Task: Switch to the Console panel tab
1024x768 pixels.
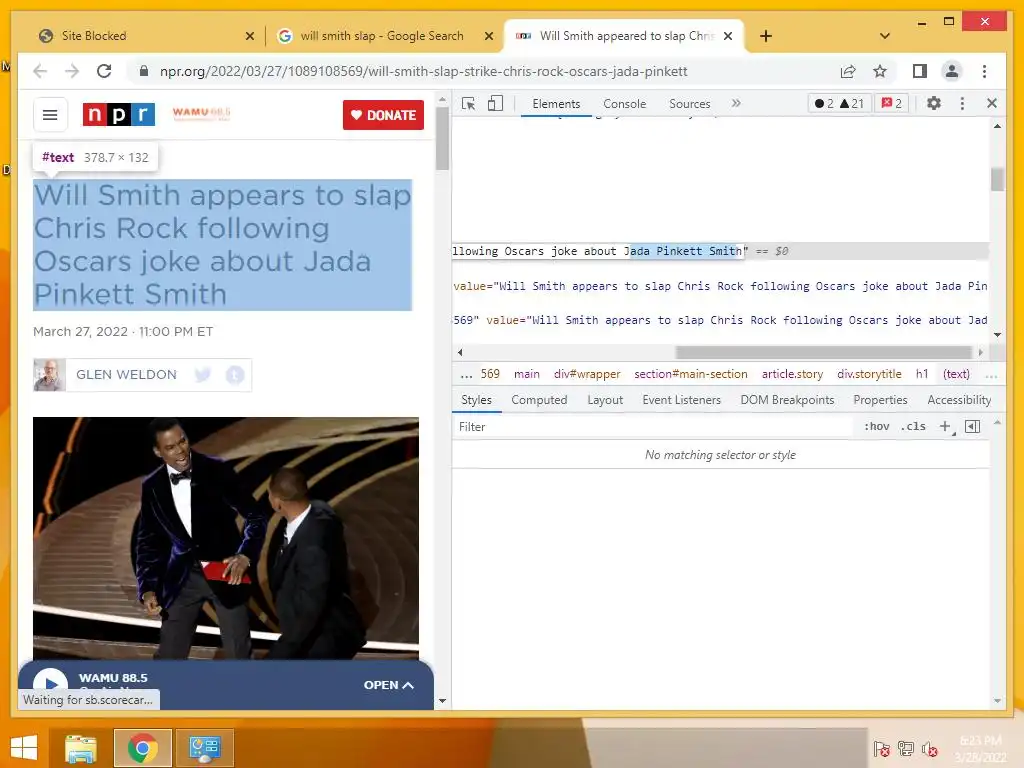Action: click(x=624, y=104)
